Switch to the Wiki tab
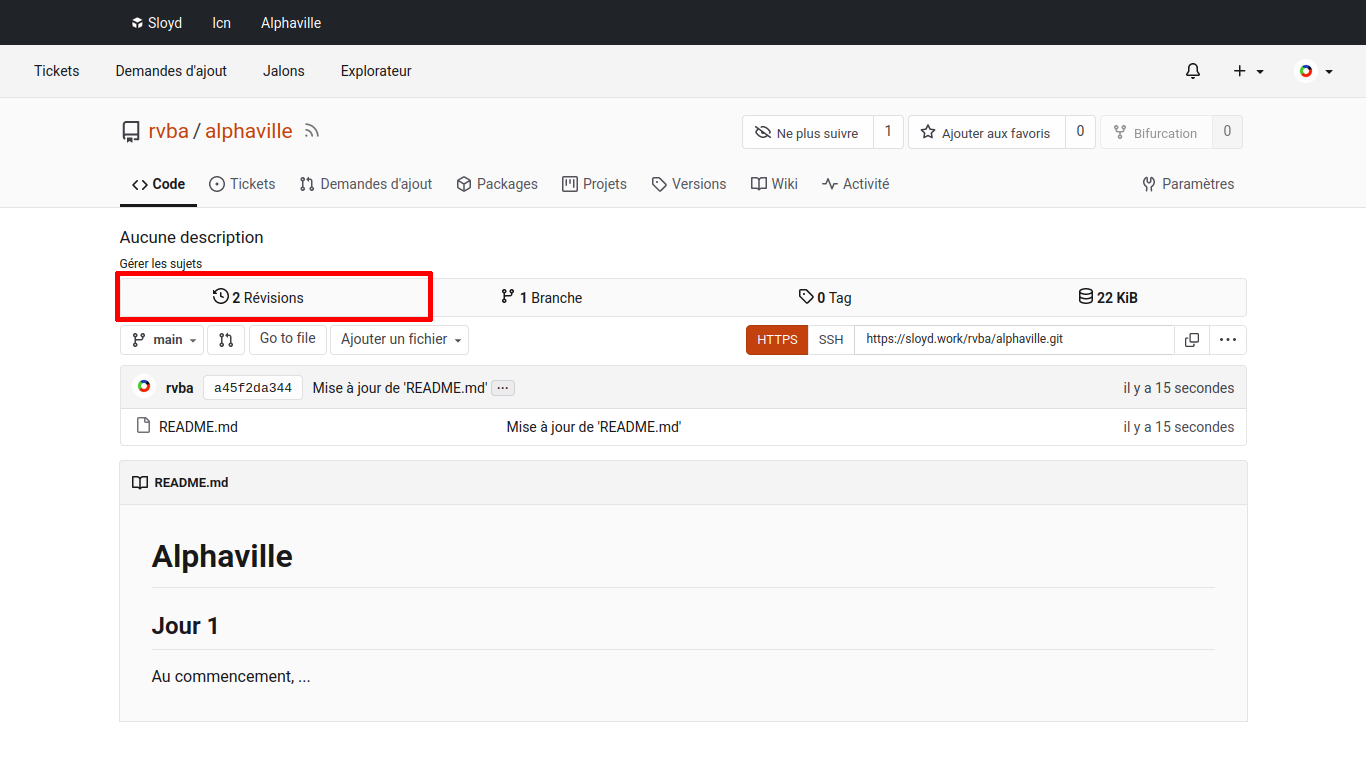1366x768 pixels. point(774,184)
